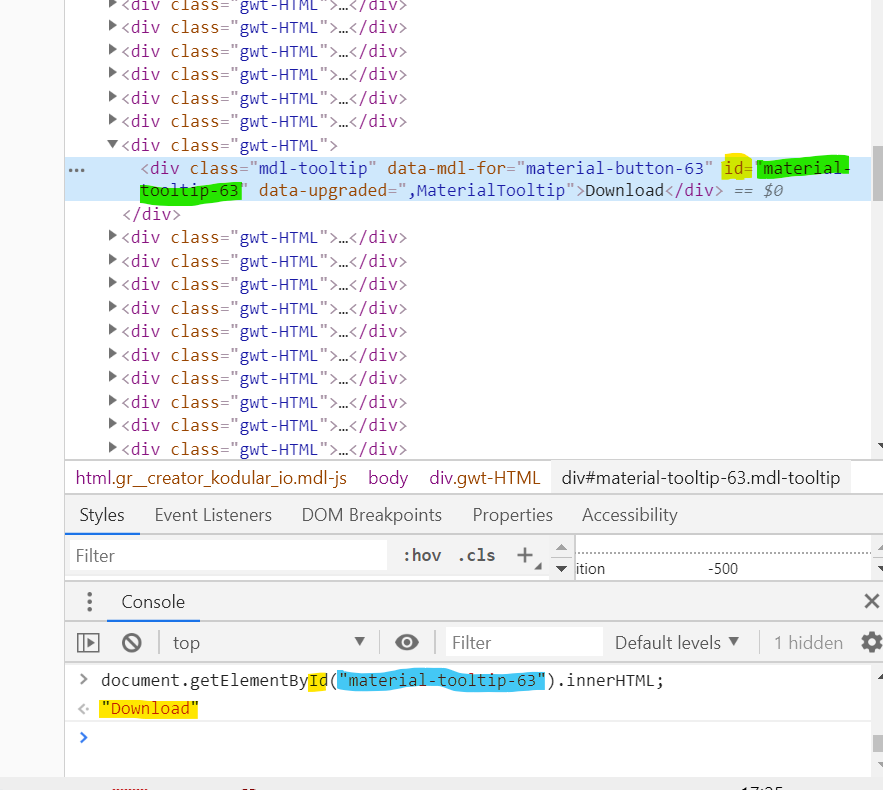Screen dimensions: 883x790
Task: Expand the first collapsed gwt-HTML div below the open node
Action: click(112, 236)
